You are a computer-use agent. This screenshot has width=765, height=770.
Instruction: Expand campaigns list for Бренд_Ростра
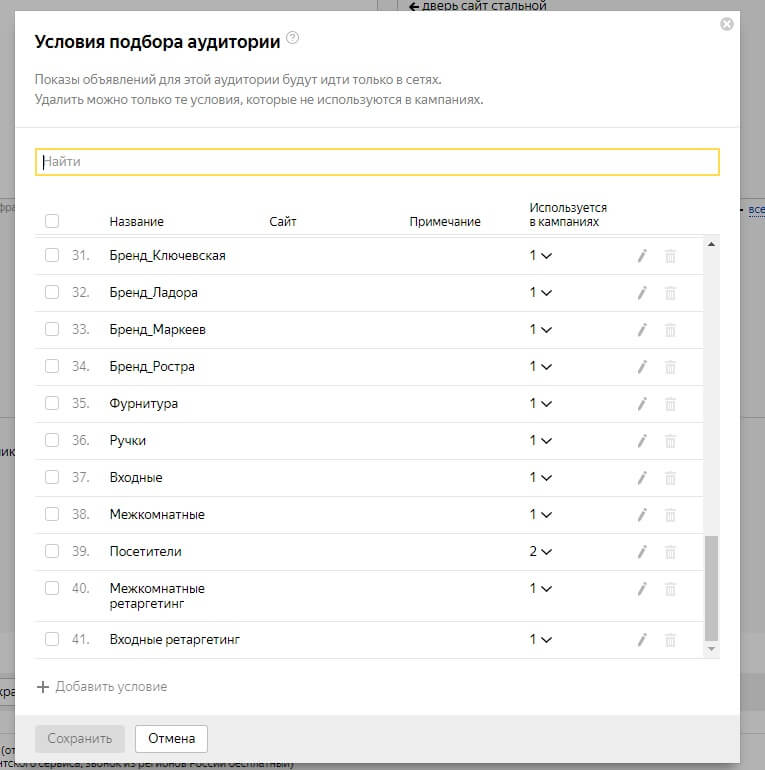click(541, 367)
